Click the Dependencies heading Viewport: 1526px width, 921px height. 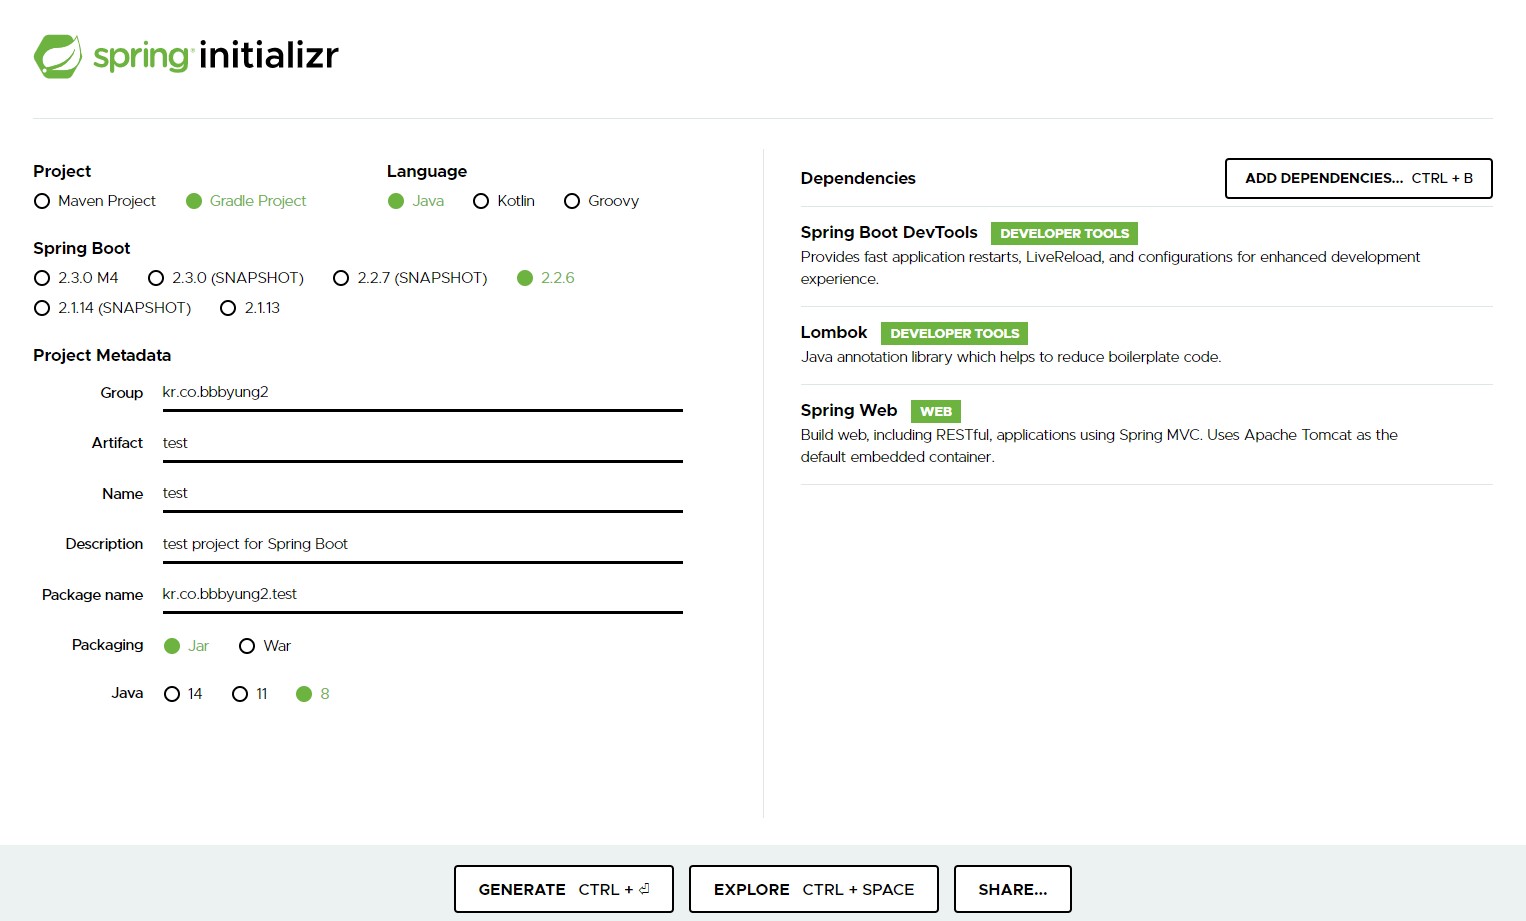click(x=858, y=178)
